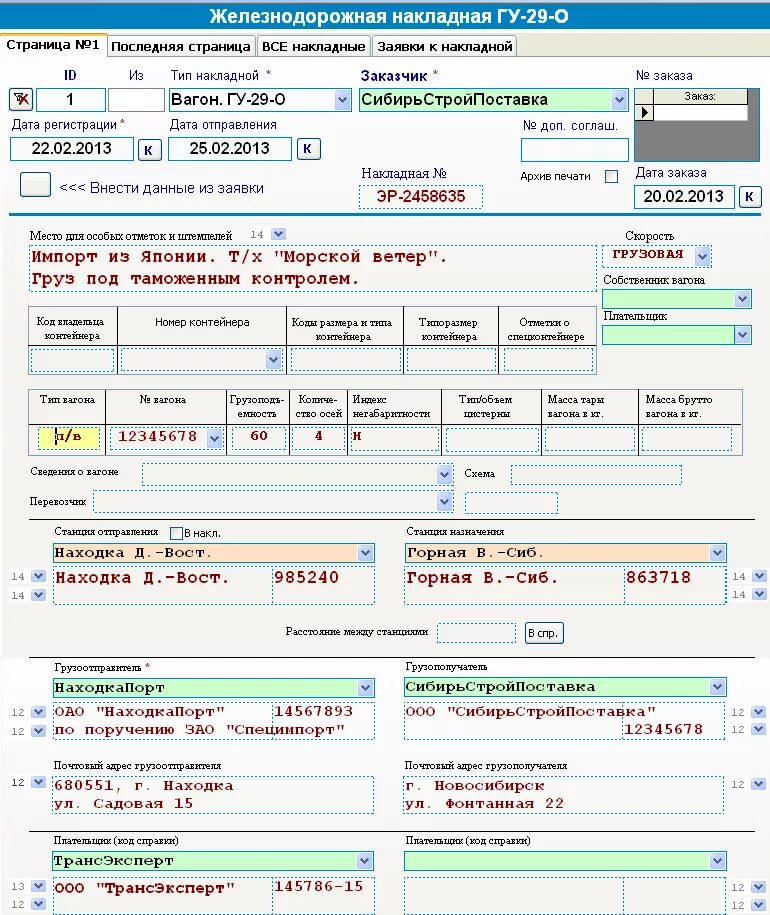
Task: Click the filter-clear icon beside ID field
Action: 21,99
